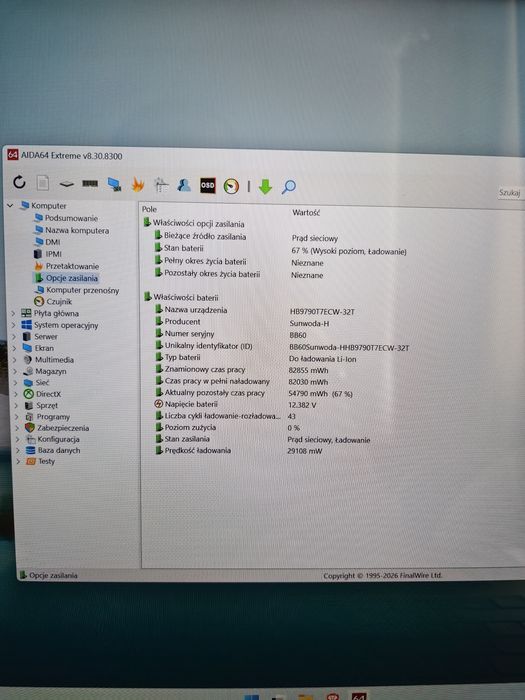The width and height of the screenshot is (525, 700).
Task: Open the Czujnik tree item
Action: click(54, 302)
